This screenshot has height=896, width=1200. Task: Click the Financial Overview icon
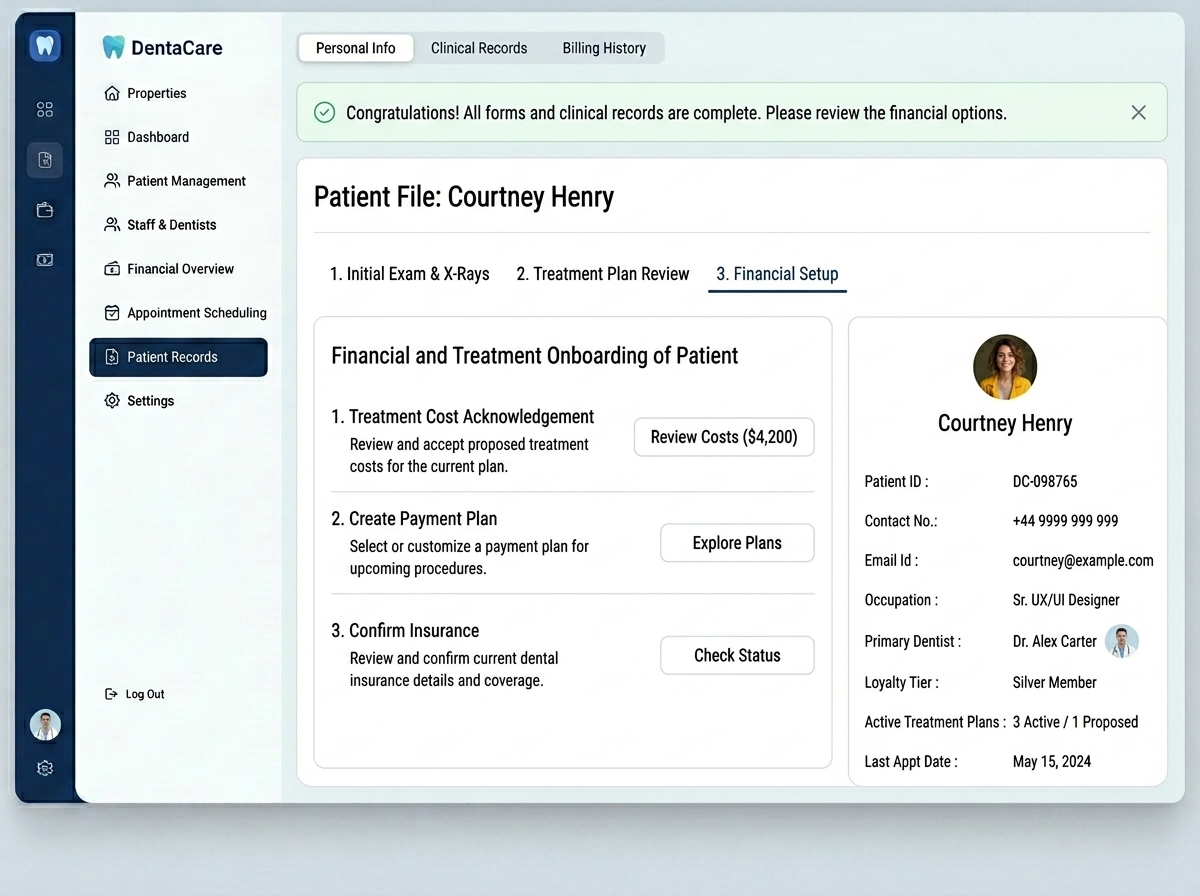[112, 269]
